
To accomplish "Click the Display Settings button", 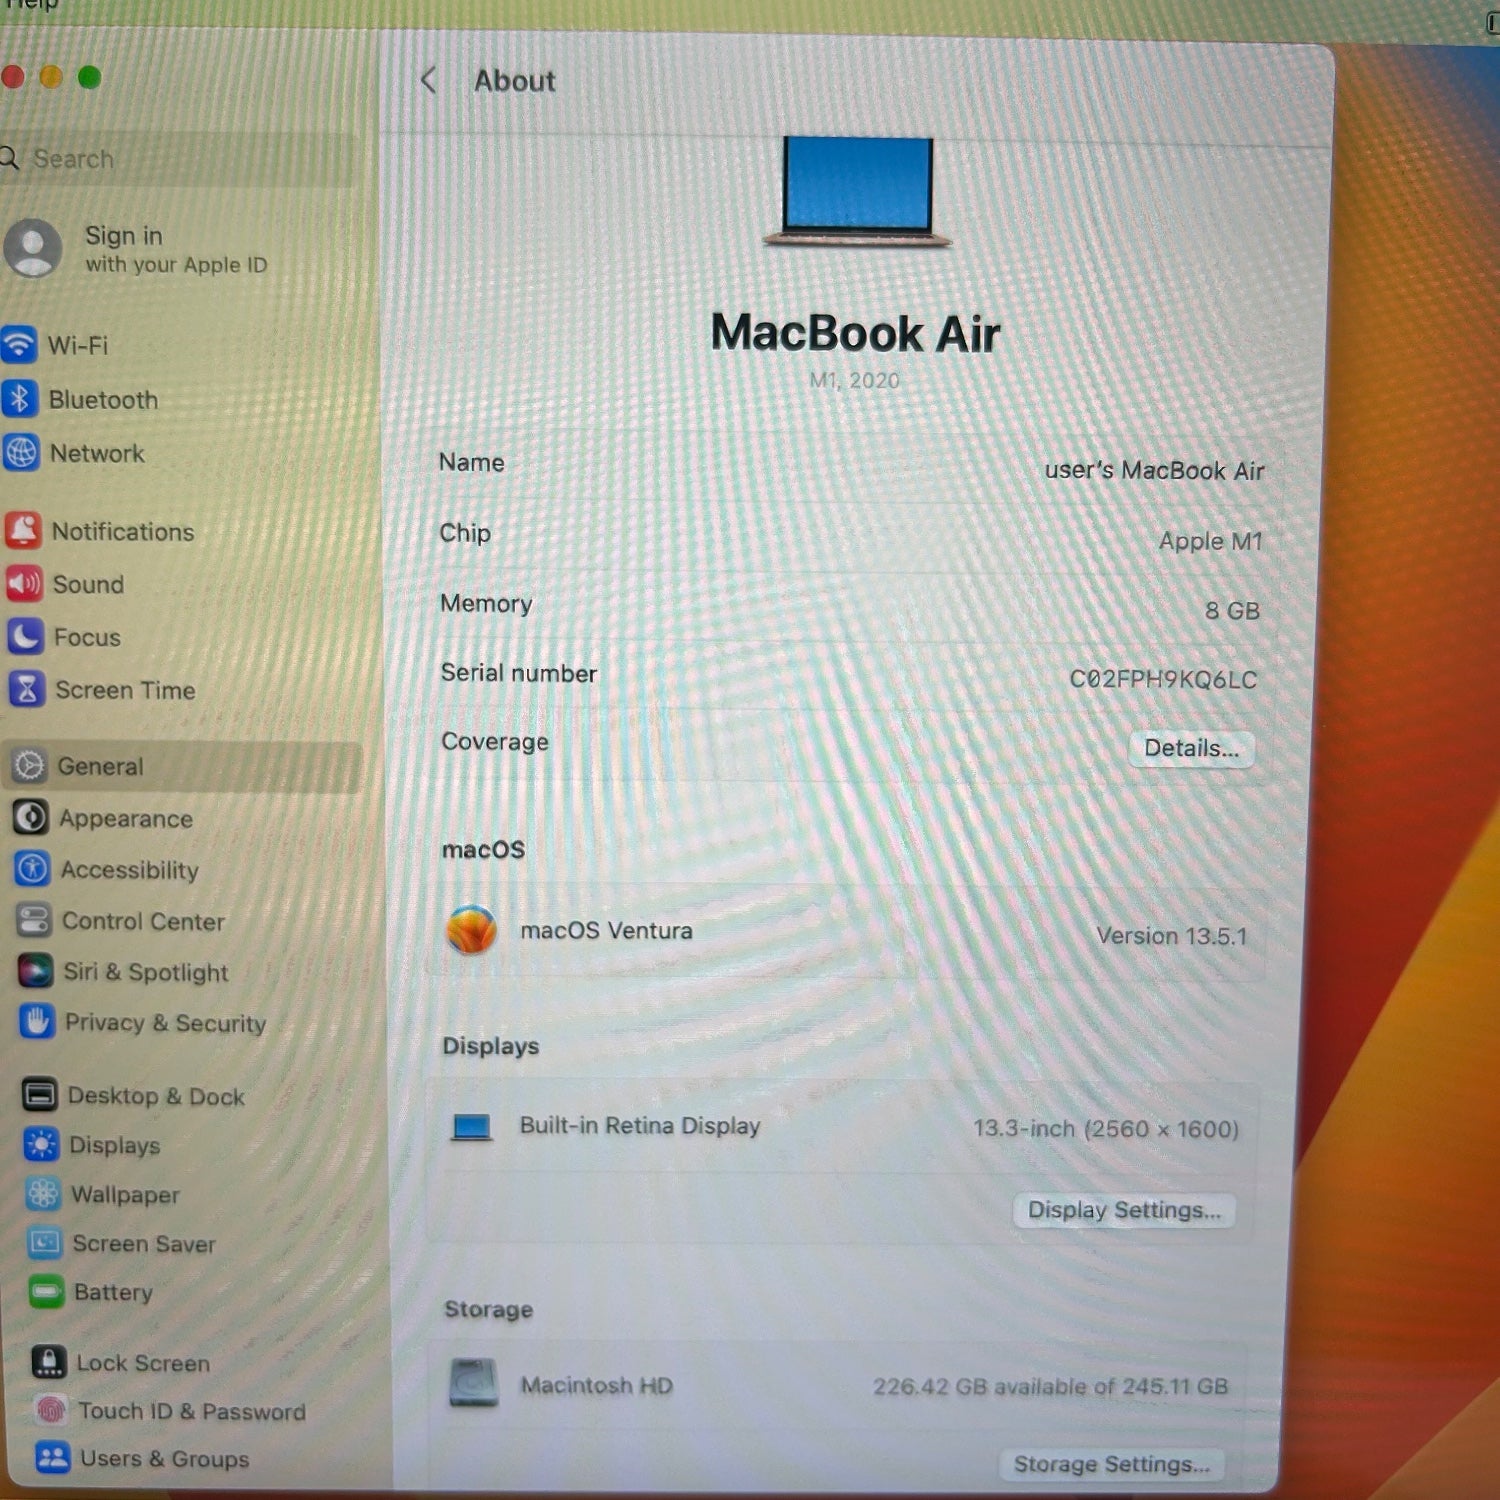I will tap(1123, 1210).
